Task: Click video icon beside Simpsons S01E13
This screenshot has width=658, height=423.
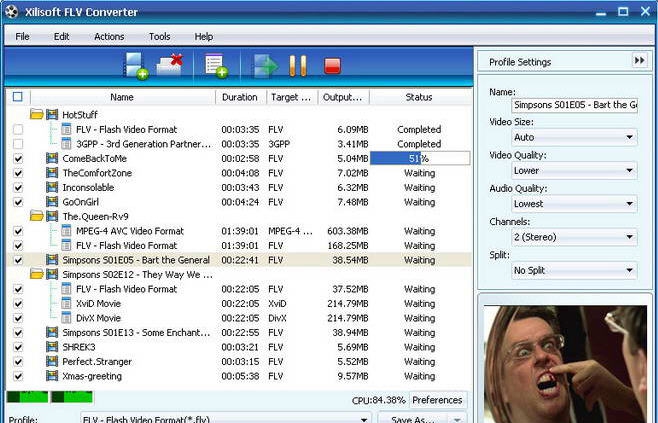Action: pos(52,332)
